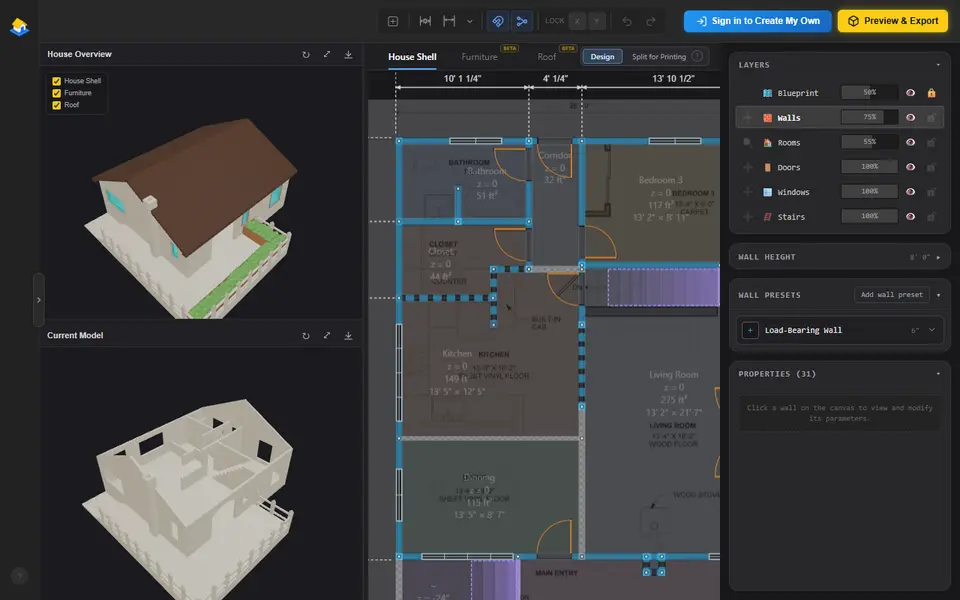Click Add wall preset button
Screen dimensions: 960x600
(x=891, y=294)
